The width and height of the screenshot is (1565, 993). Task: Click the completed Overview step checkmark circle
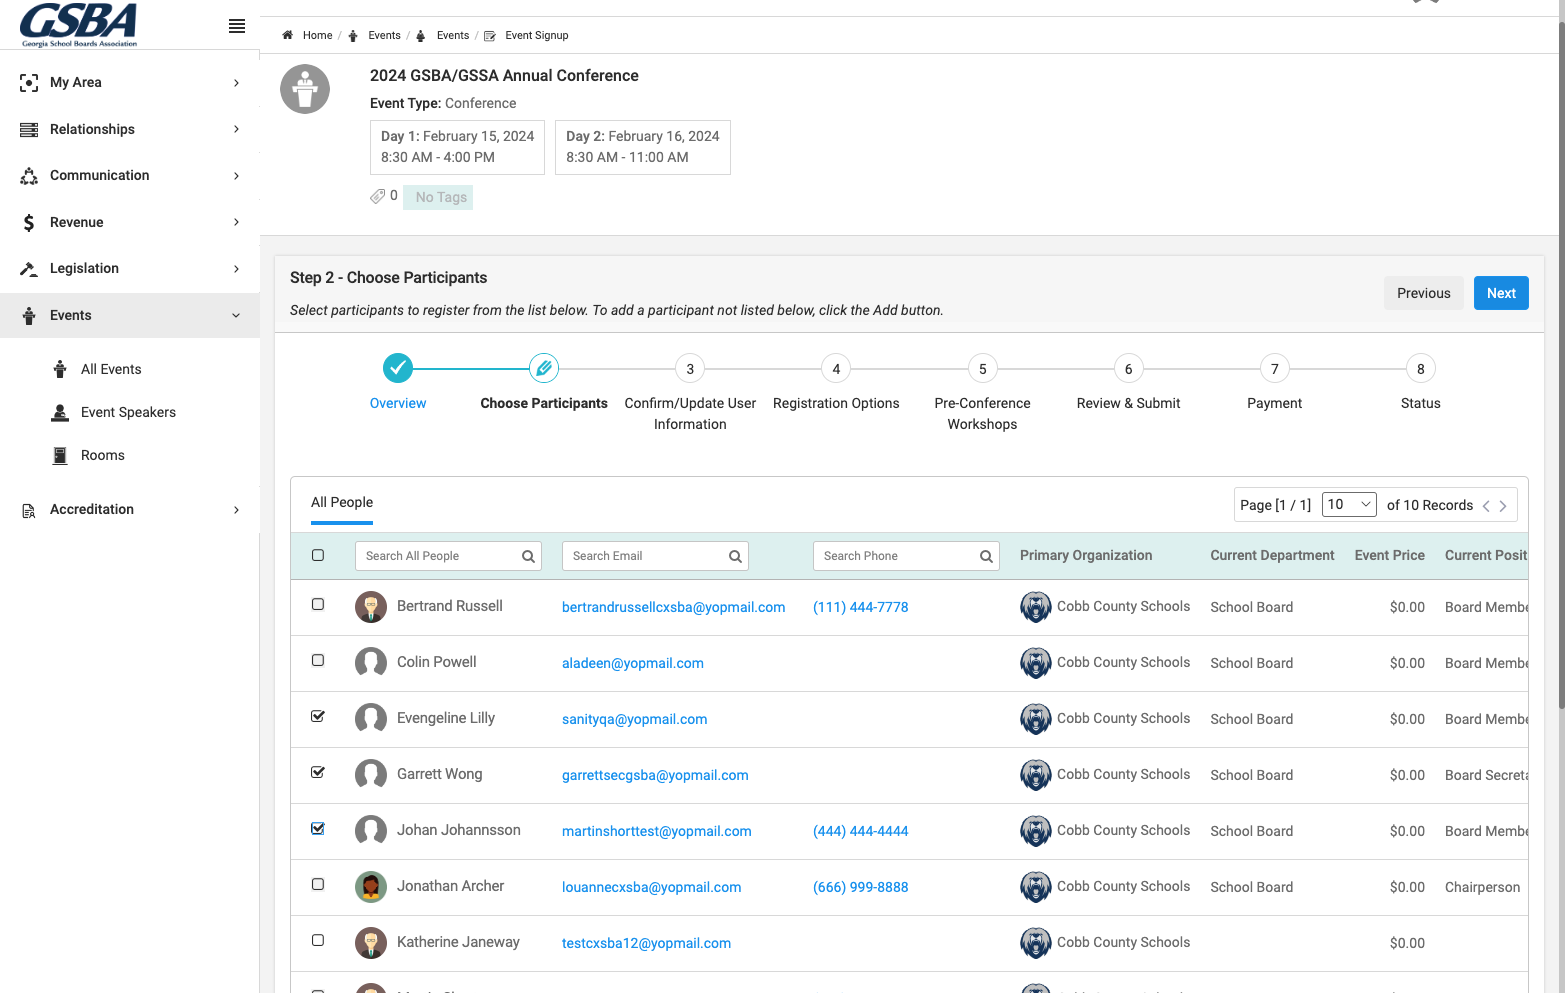398,368
